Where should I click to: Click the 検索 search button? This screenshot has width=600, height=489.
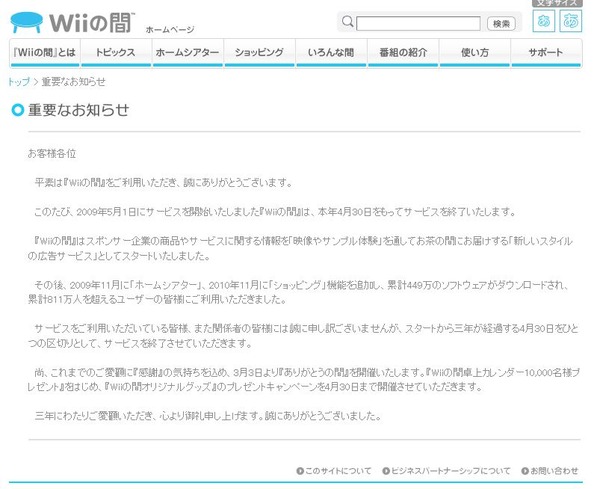click(501, 23)
